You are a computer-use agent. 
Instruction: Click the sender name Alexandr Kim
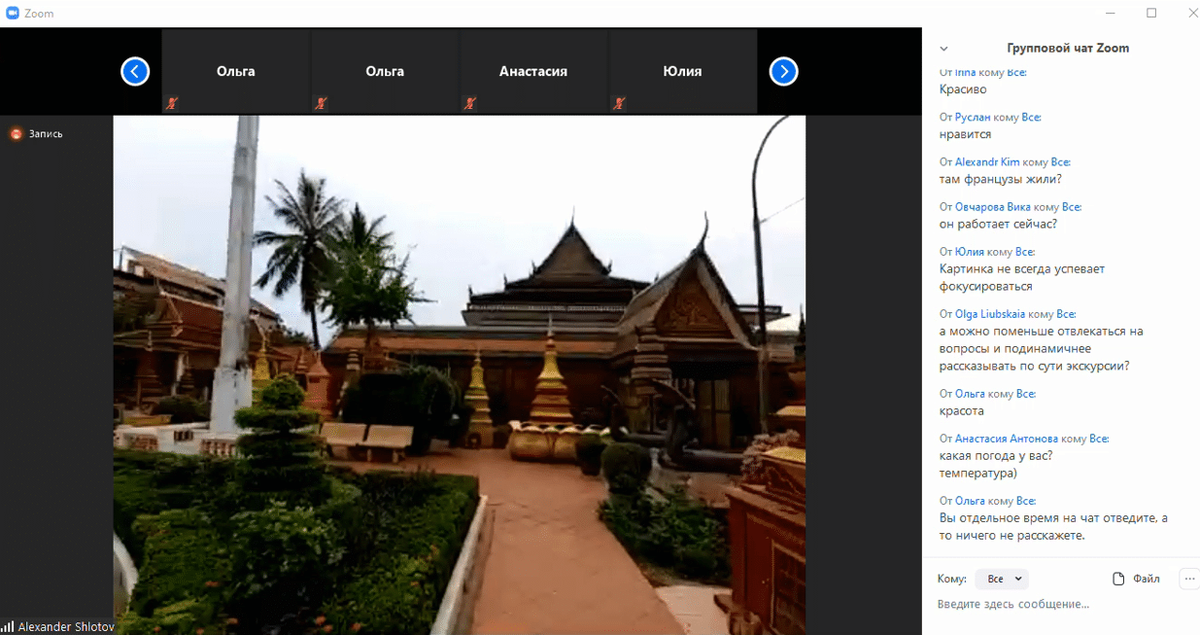(988, 162)
